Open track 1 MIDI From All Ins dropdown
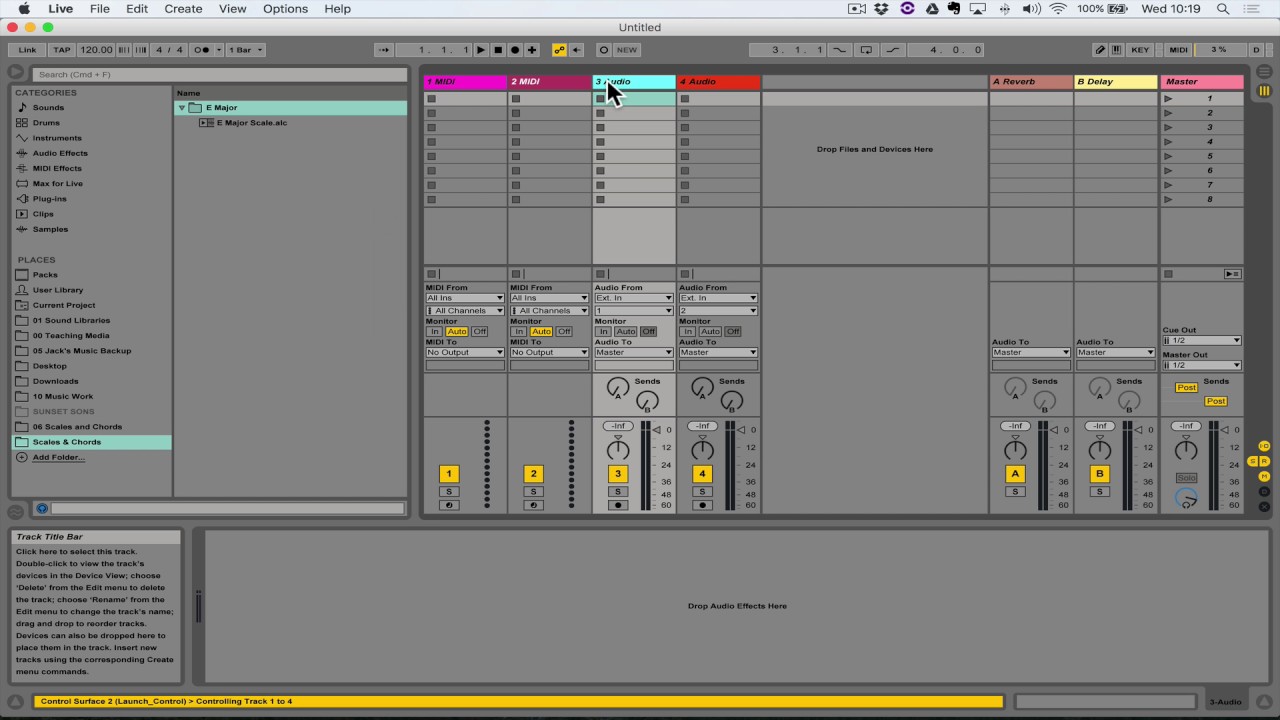Screen dimensions: 1280x720 coord(465,298)
